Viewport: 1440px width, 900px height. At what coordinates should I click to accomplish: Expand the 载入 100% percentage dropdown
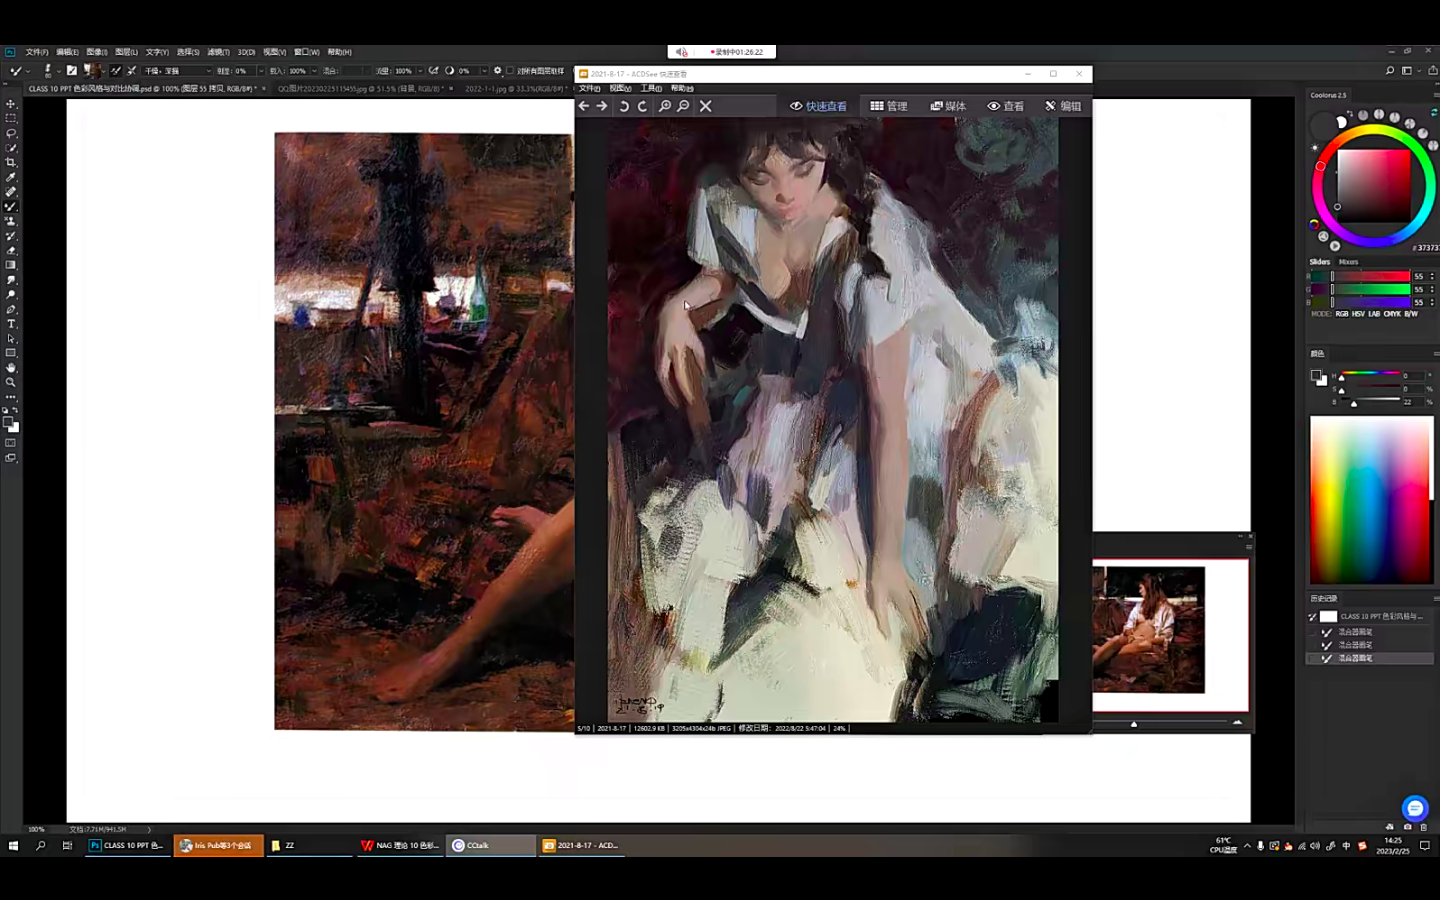coord(314,71)
